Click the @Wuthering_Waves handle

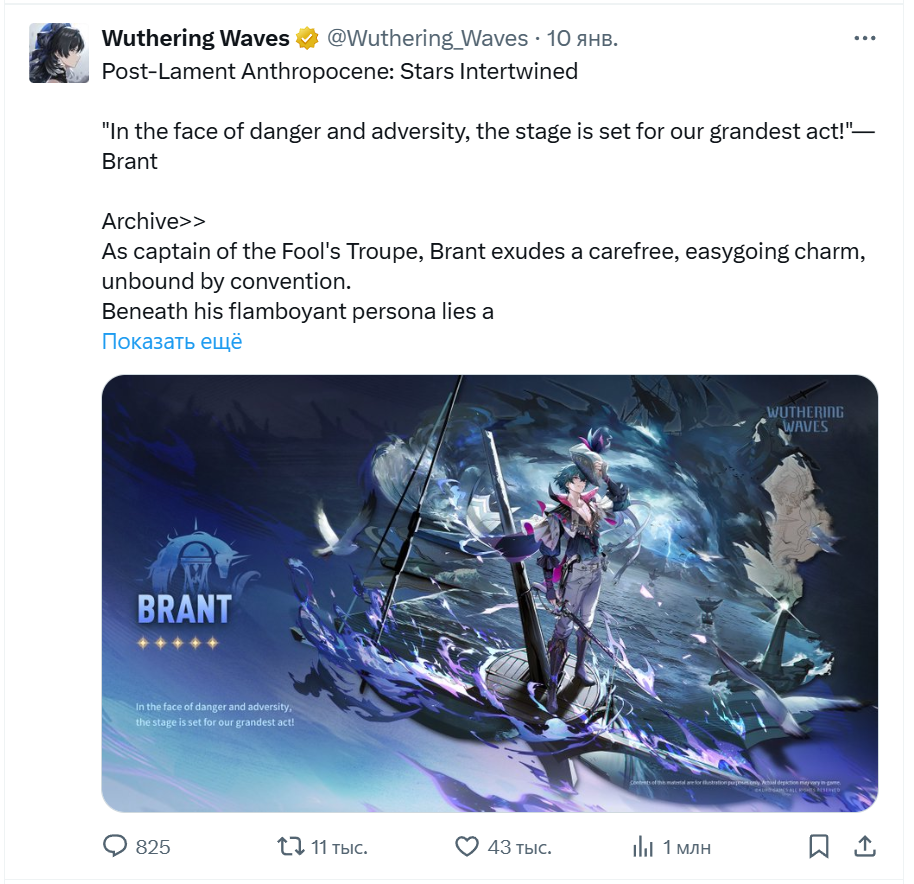click(427, 38)
